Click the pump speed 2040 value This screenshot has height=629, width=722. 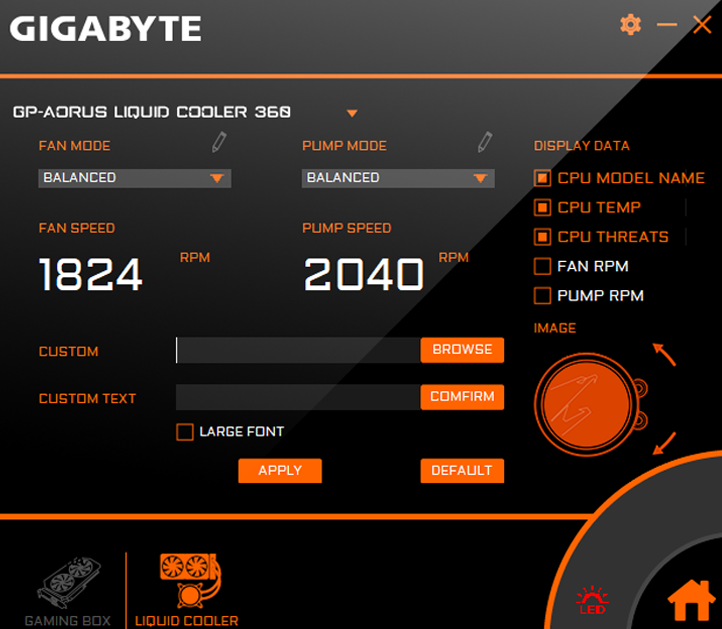(x=364, y=274)
